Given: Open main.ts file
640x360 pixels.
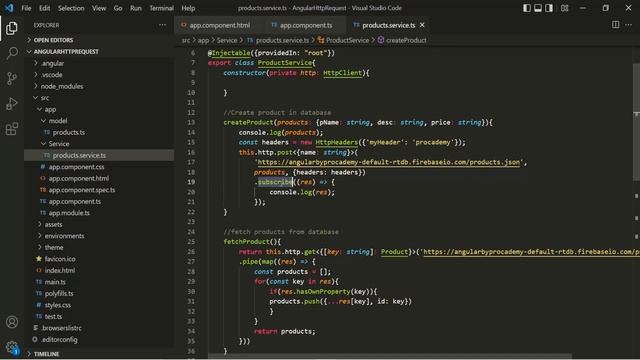Looking at the screenshot, I should (99, 282).
